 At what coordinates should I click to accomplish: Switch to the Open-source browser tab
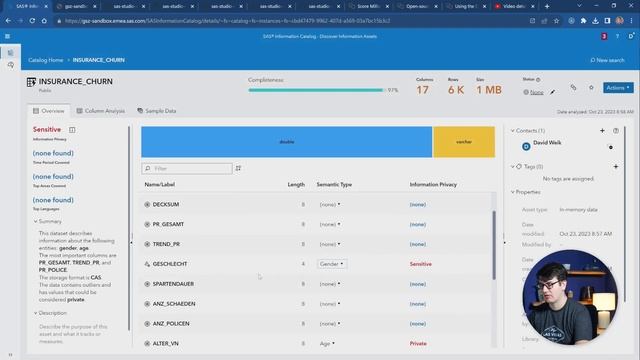[416, 6]
